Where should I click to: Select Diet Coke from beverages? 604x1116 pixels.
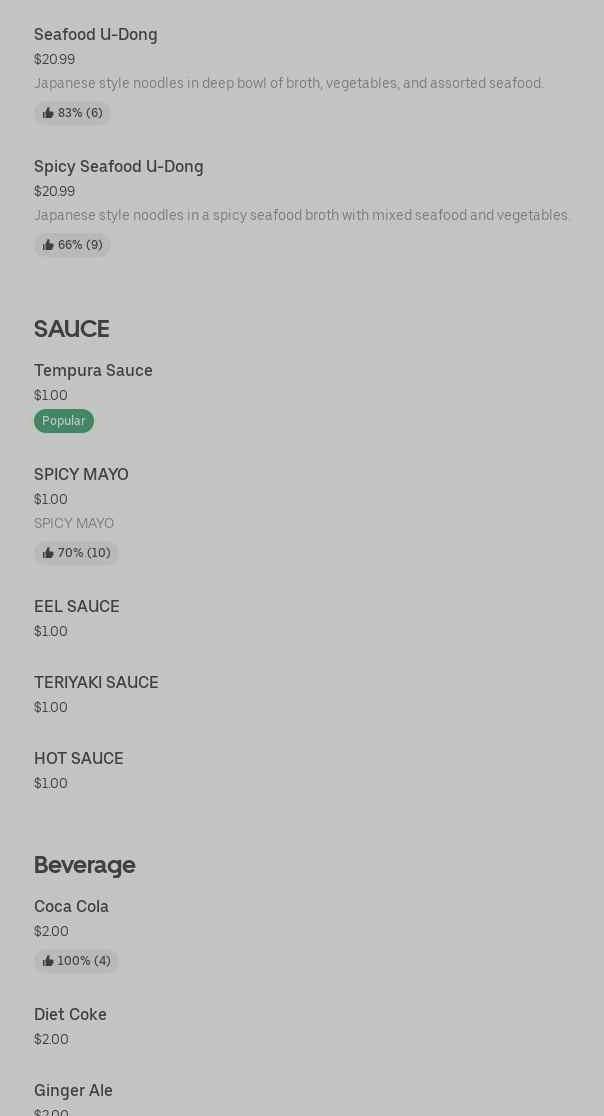click(70, 1015)
